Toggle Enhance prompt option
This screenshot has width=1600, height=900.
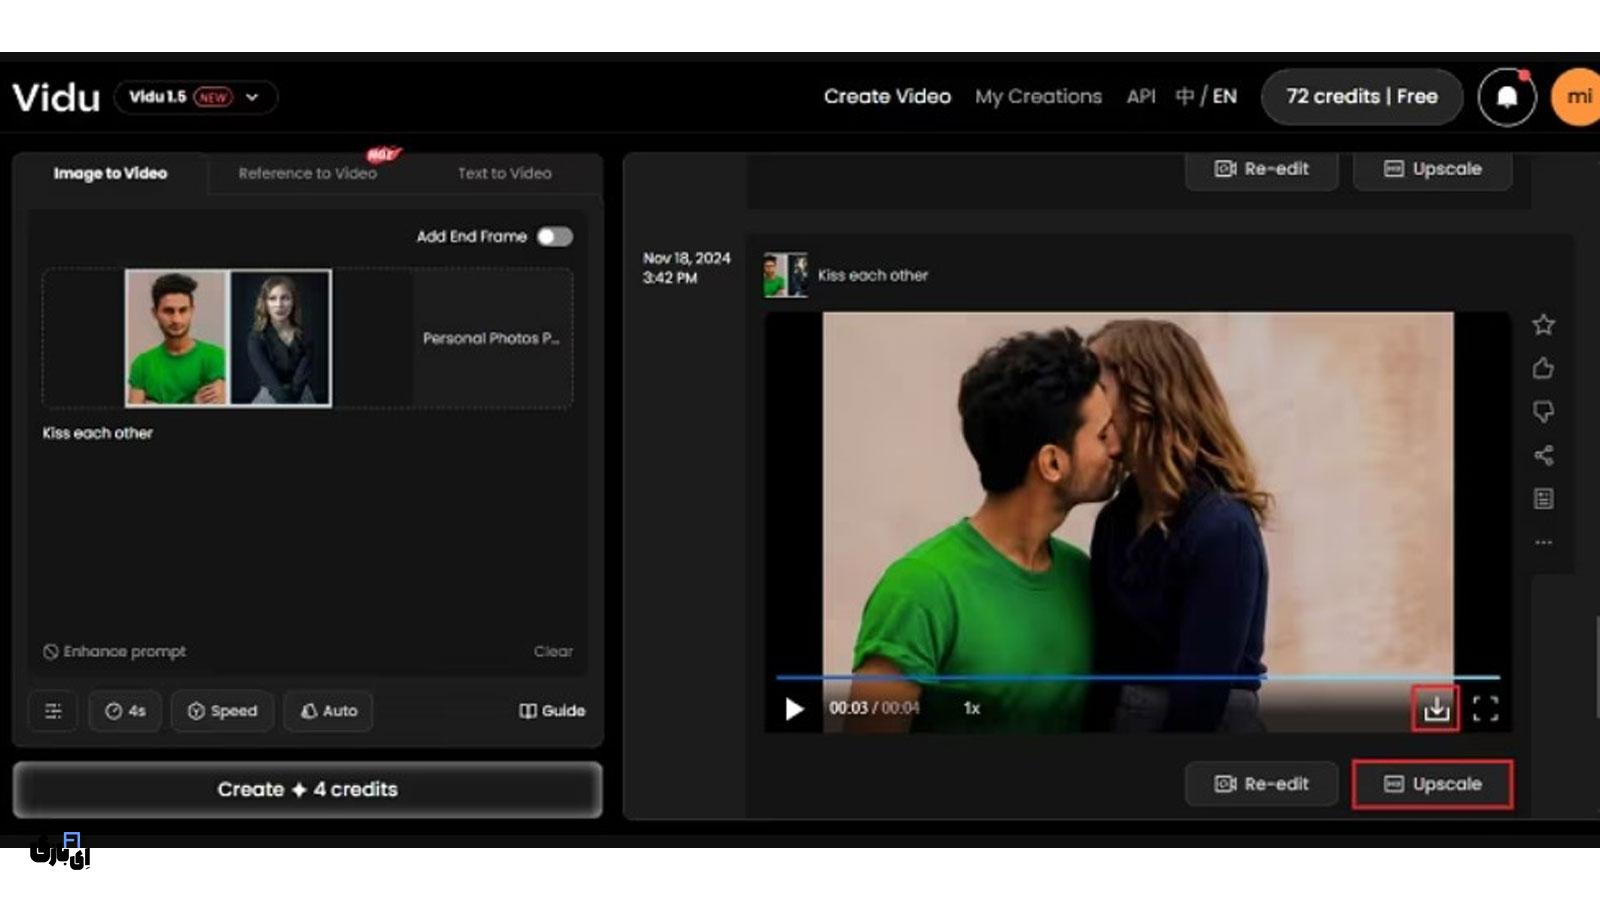click(x=114, y=652)
